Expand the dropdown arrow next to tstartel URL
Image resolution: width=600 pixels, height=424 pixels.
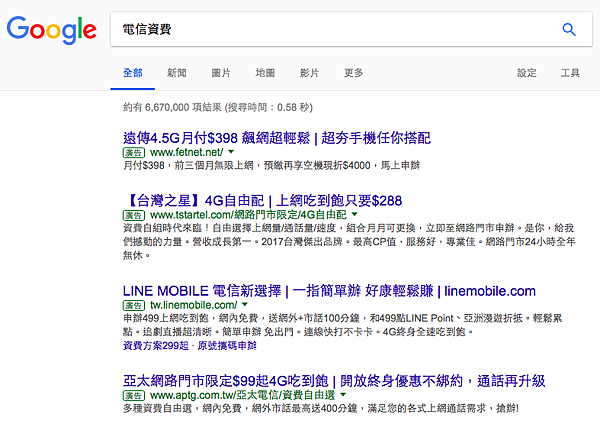[x=354, y=214]
